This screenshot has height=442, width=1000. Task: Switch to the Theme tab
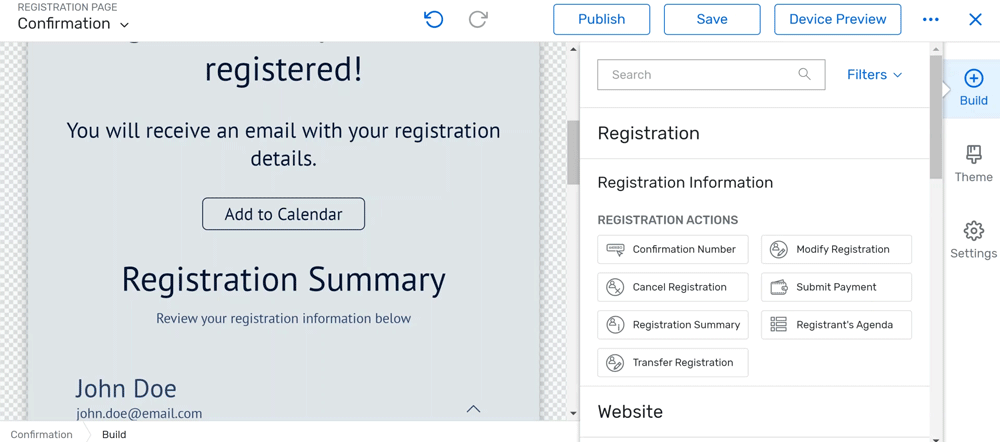pyautogui.click(x=973, y=164)
